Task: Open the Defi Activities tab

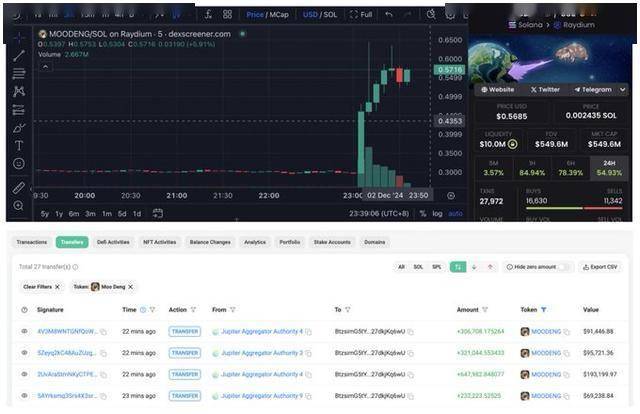Action: pyautogui.click(x=113, y=242)
